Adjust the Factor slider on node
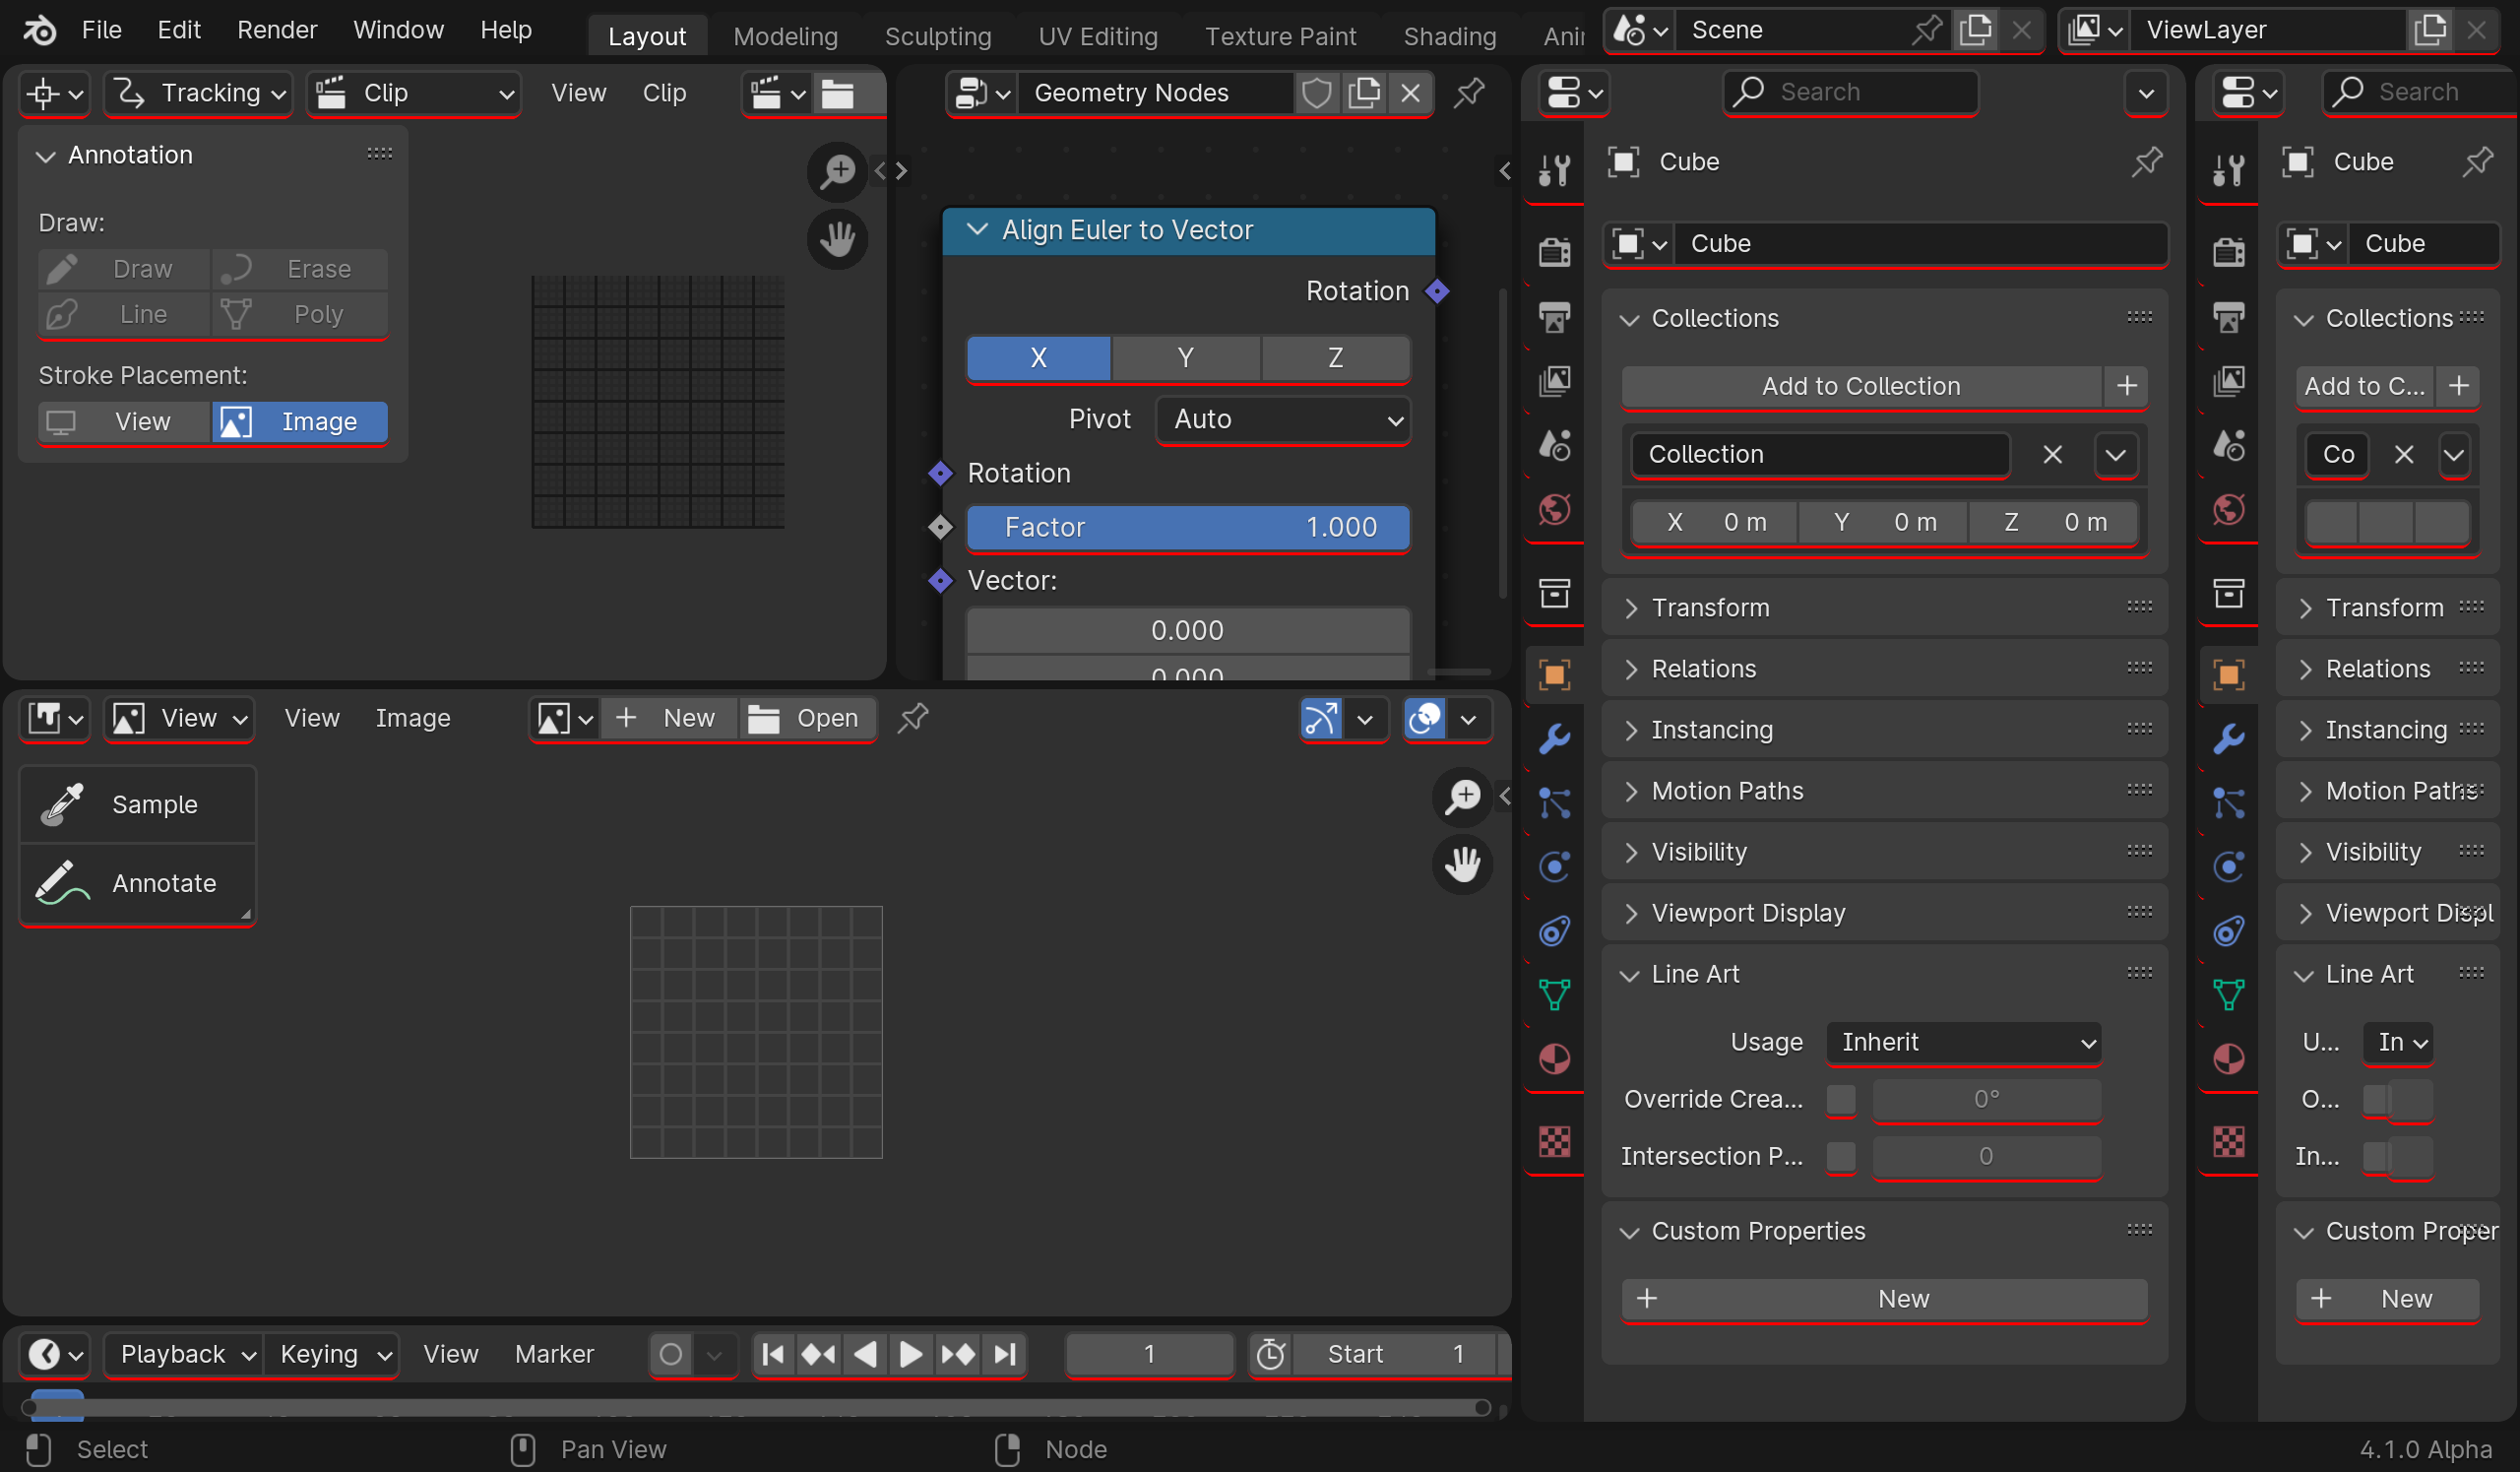The width and height of the screenshot is (2520, 1472). (x=1188, y=528)
